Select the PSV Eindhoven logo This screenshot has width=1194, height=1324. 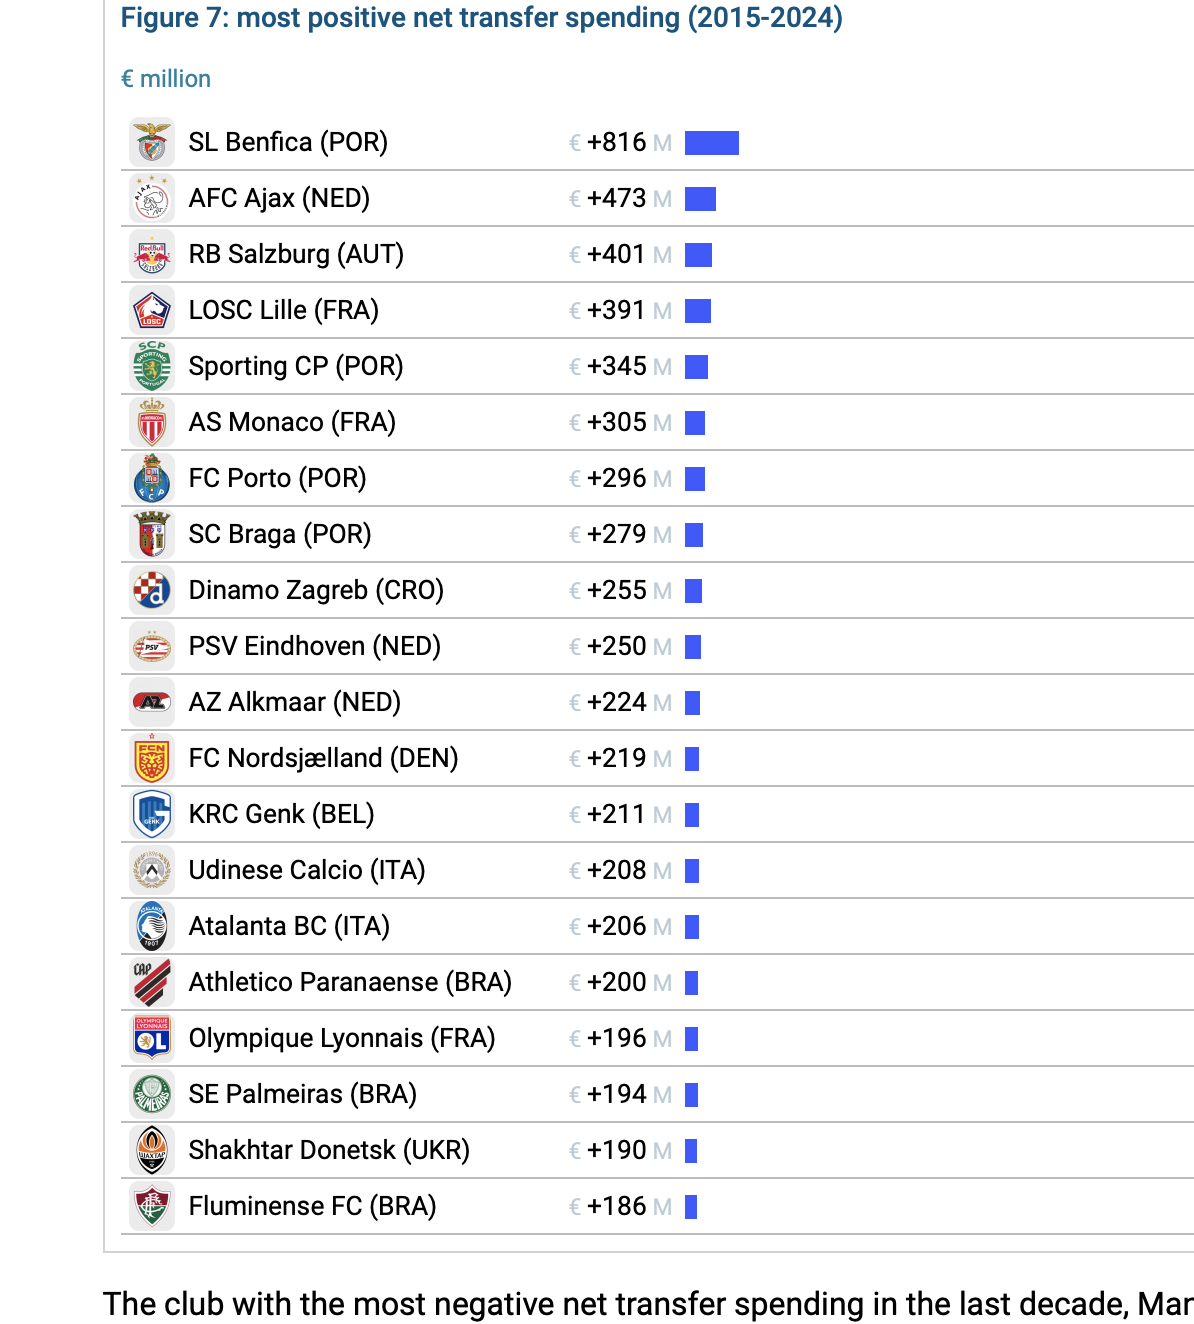152,646
